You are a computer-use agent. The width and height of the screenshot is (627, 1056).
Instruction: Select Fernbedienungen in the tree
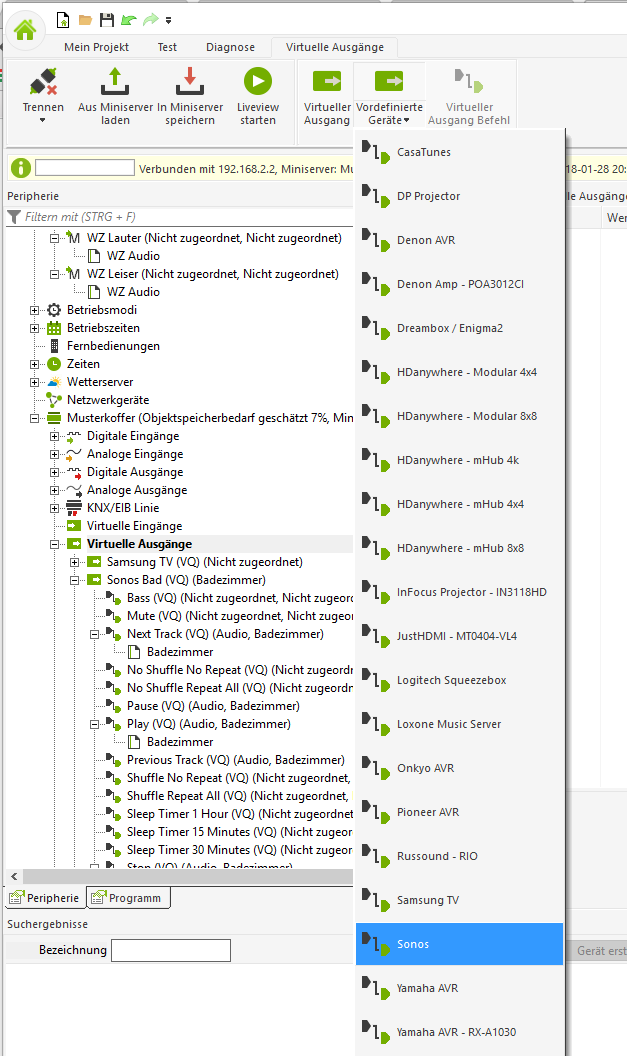(113, 346)
